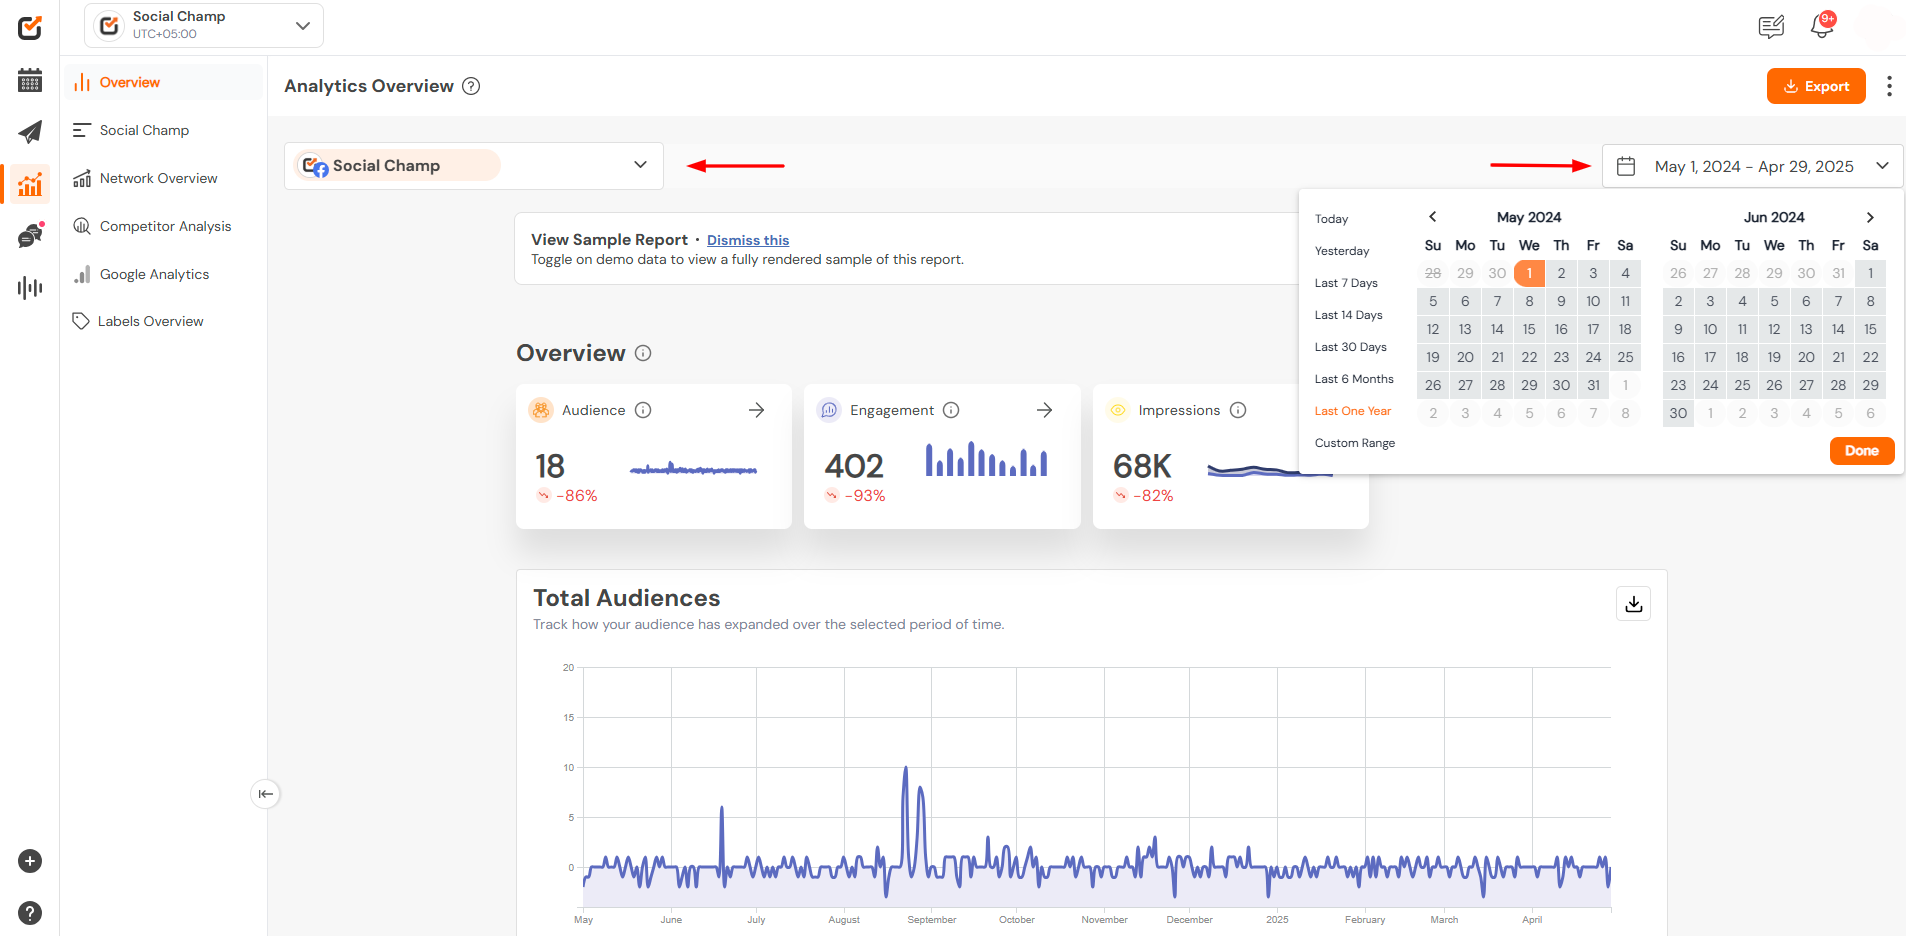This screenshot has height=936, width=1906.
Task: Open the listening soundwave icon
Action: coord(30,288)
